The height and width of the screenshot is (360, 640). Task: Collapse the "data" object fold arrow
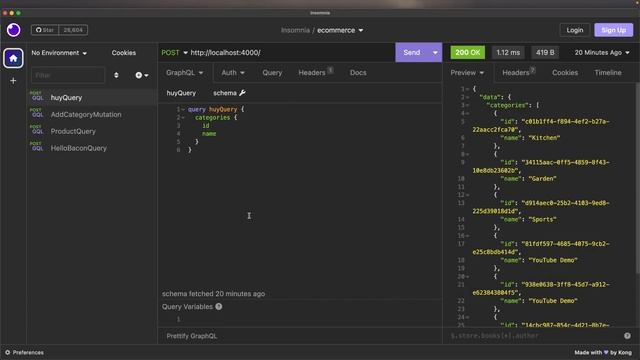tap(467, 97)
